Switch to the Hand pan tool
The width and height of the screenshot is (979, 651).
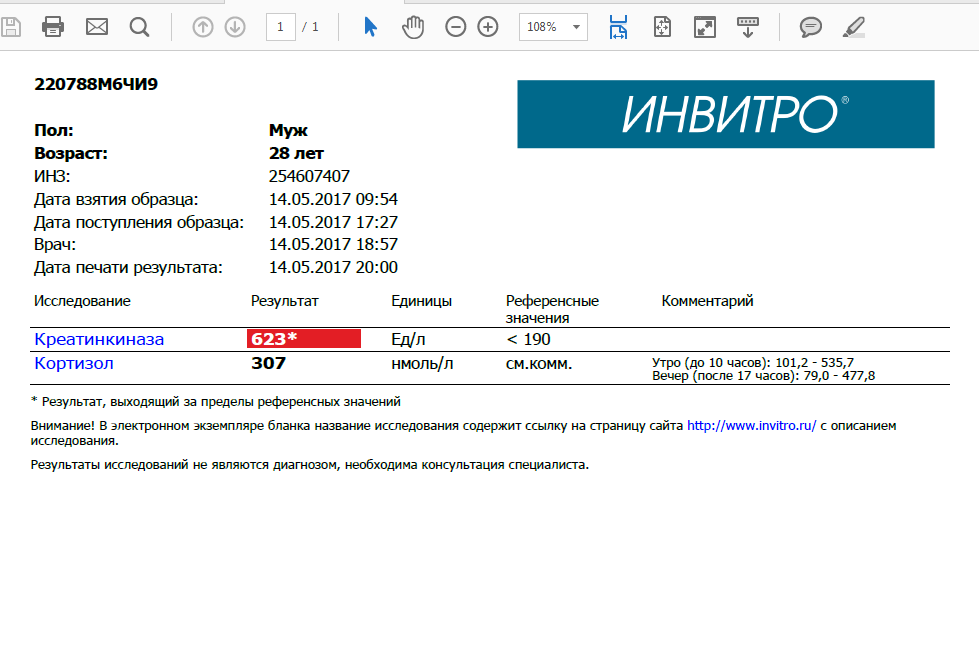pyautogui.click(x=413, y=27)
